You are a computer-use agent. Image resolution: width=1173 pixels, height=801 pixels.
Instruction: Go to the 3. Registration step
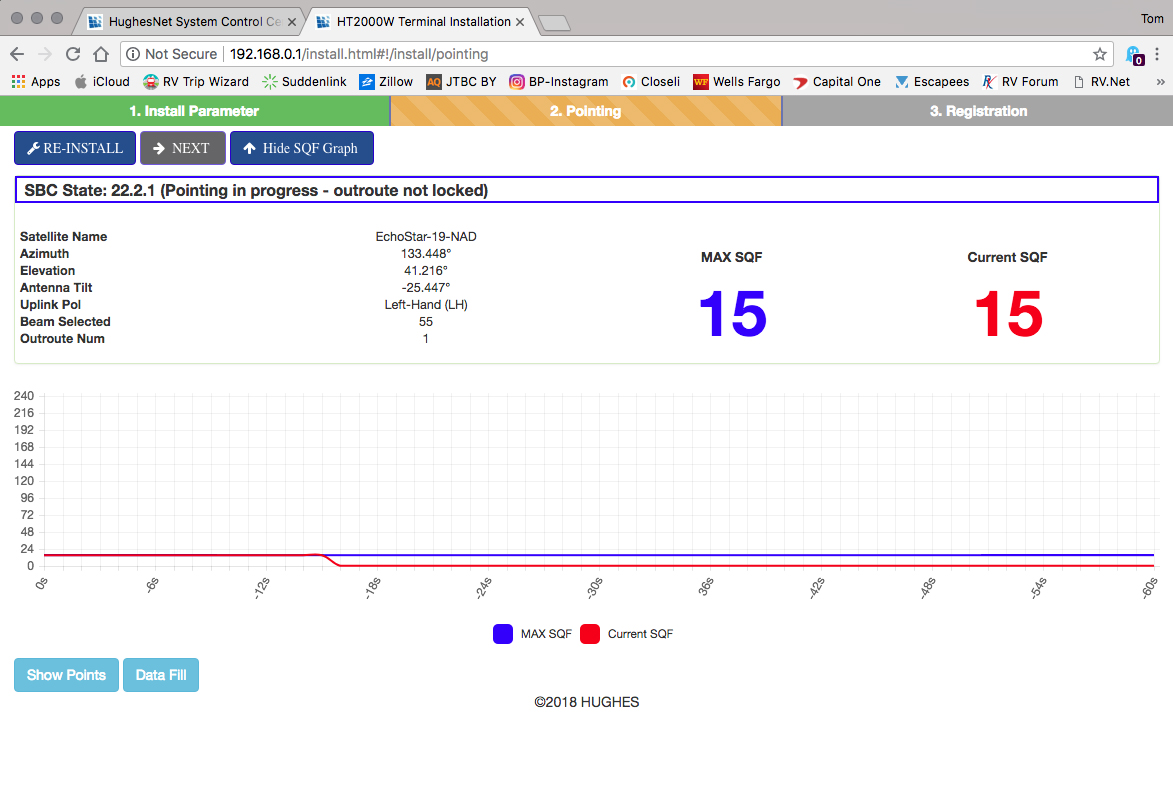[977, 111]
